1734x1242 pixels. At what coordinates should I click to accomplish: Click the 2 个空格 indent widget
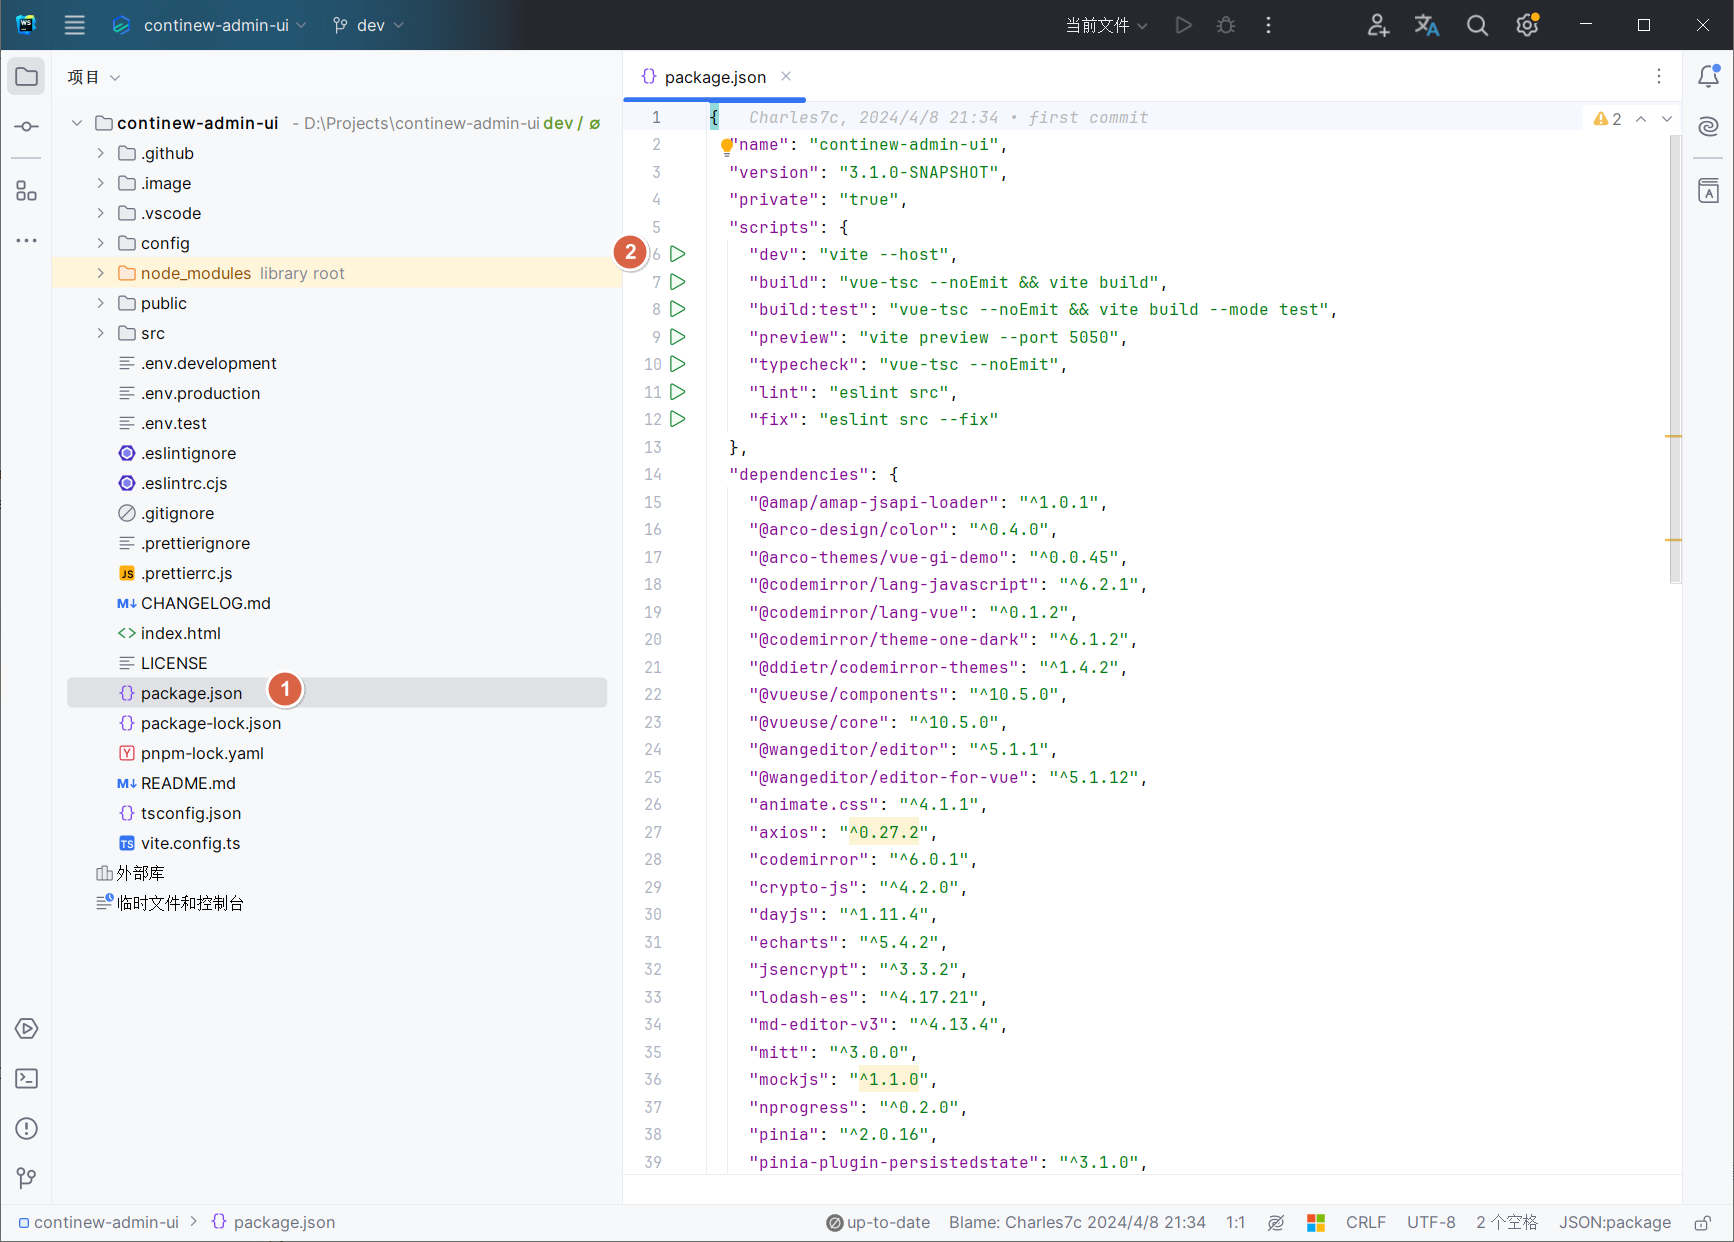point(1507,1223)
